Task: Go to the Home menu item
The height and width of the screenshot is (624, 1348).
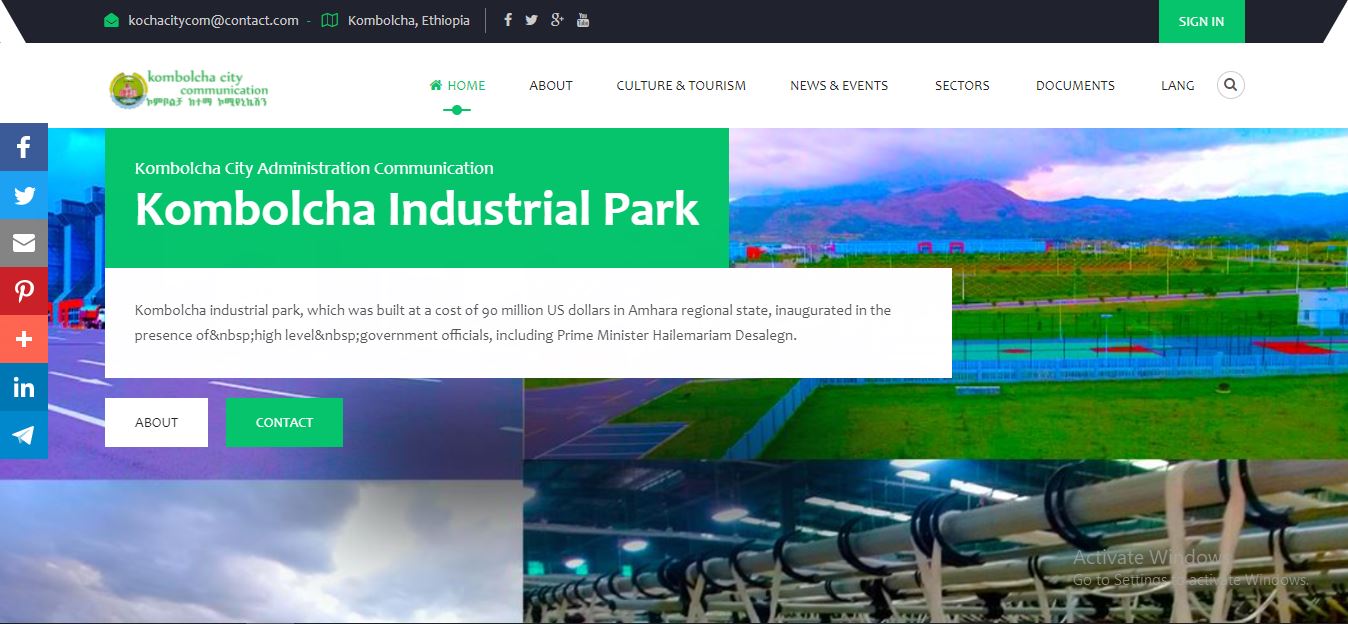Action: [x=457, y=86]
